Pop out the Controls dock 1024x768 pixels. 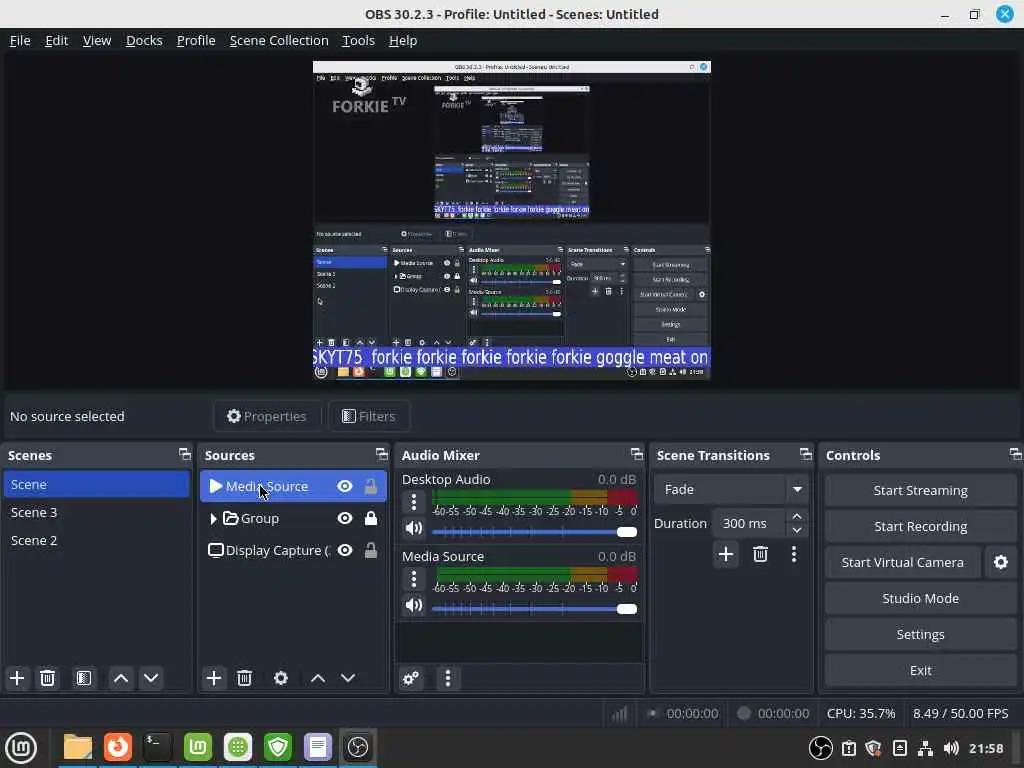[1015, 454]
